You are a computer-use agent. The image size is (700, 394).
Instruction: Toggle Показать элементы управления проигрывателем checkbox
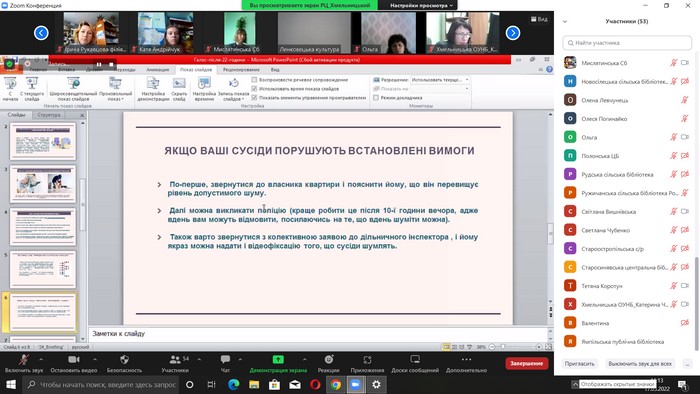click(x=254, y=97)
